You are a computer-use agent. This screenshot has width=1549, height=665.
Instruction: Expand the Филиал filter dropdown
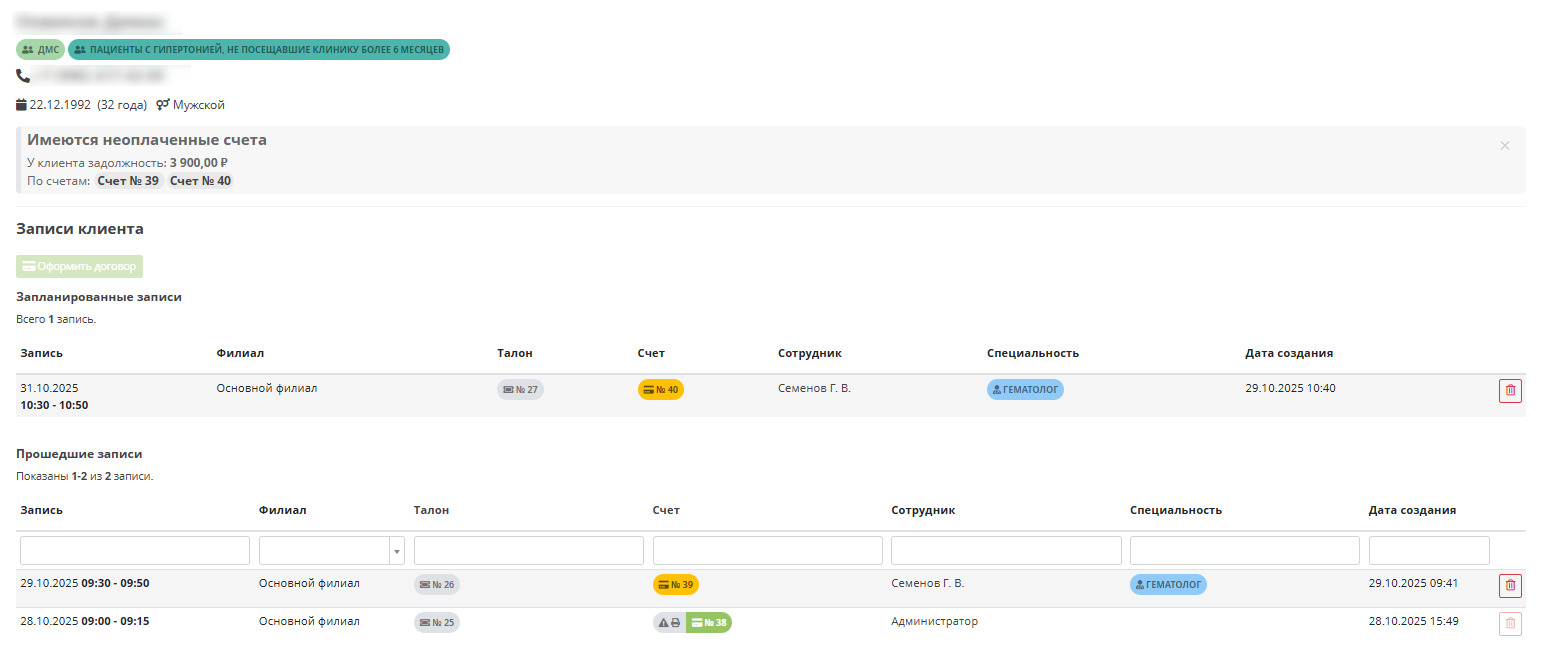click(397, 551)
